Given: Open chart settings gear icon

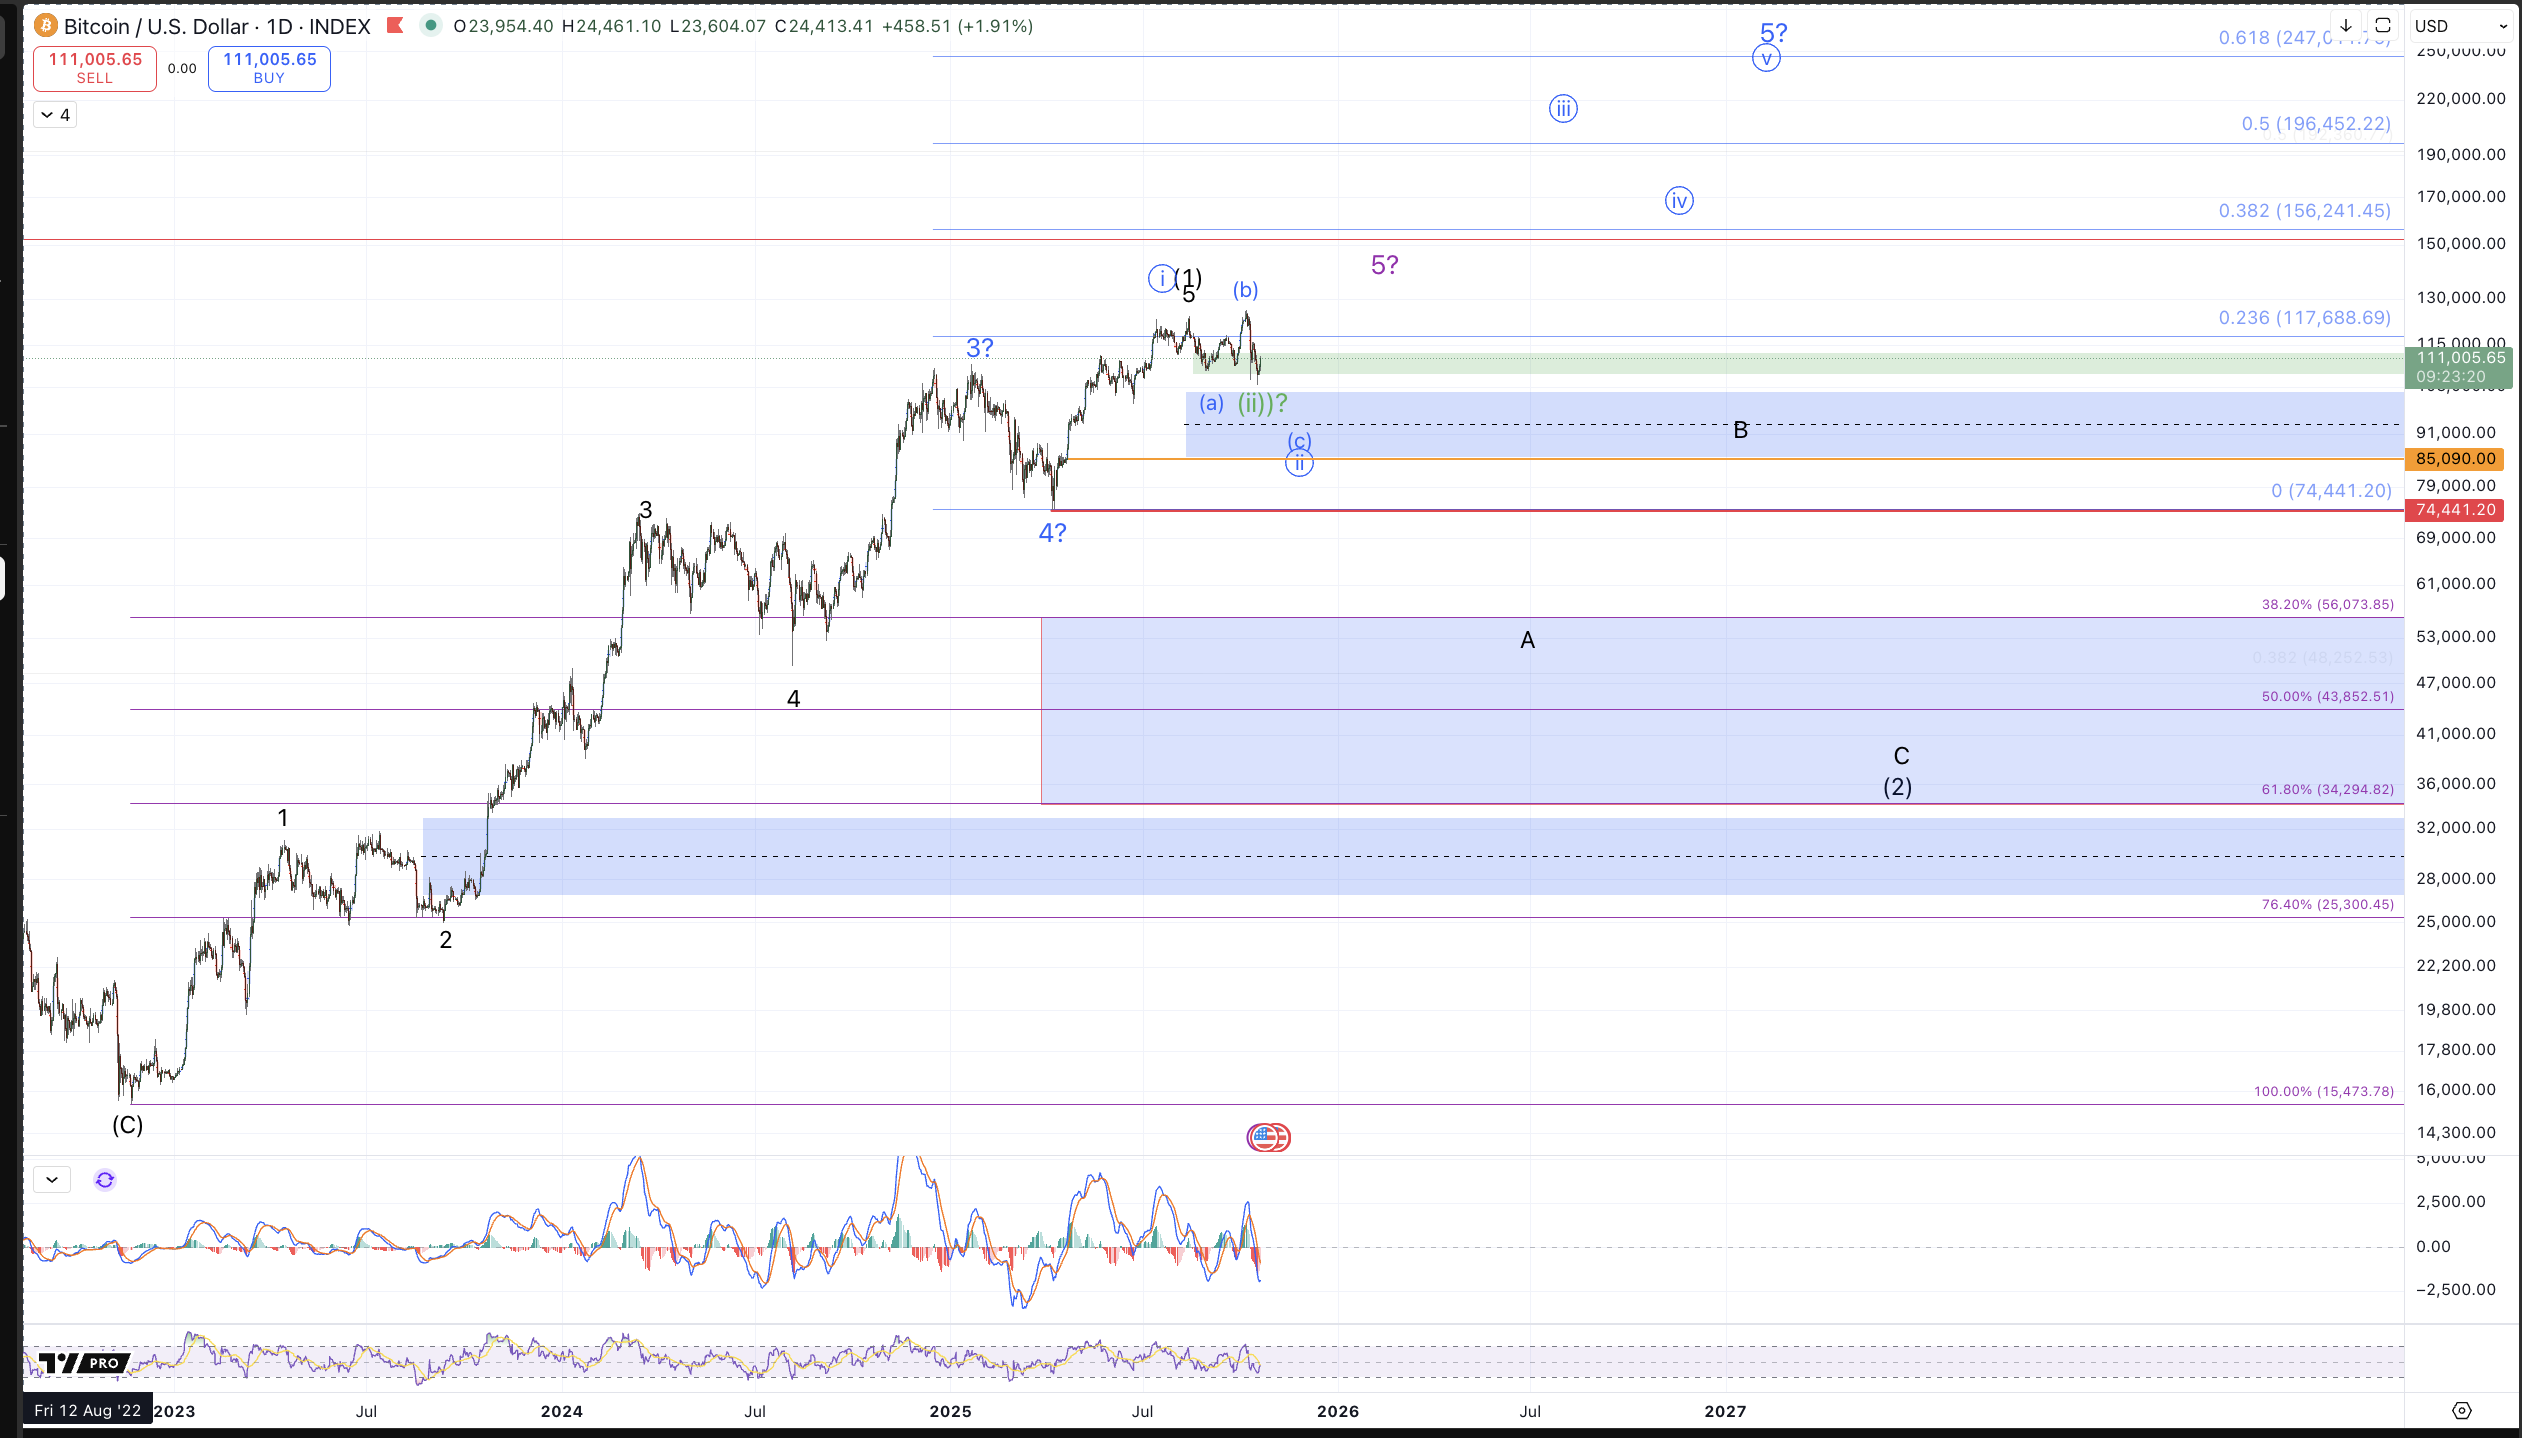Looking at the screenshot, I should pyautogui.click(x=2462, y=1411).
